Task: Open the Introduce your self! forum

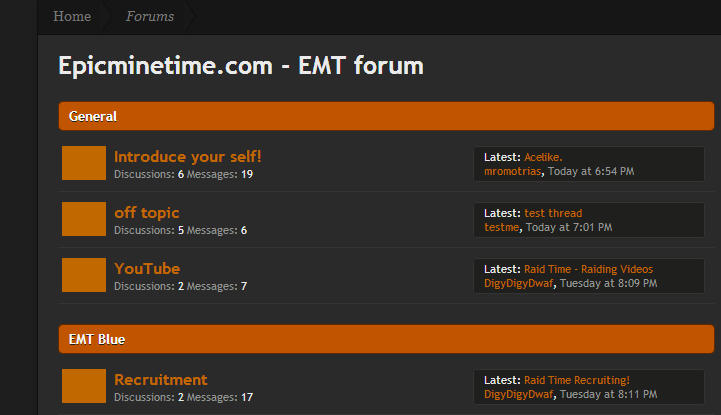Action: 188,156
